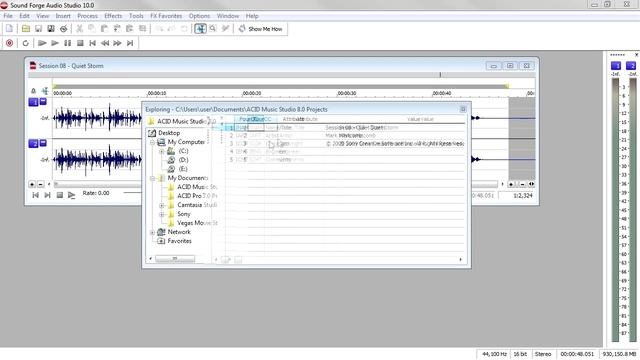Image resolution: width=640 pixels, height=360 pixels.
Task: Select the (E:) drive in the tree
Action: [183, 169]
